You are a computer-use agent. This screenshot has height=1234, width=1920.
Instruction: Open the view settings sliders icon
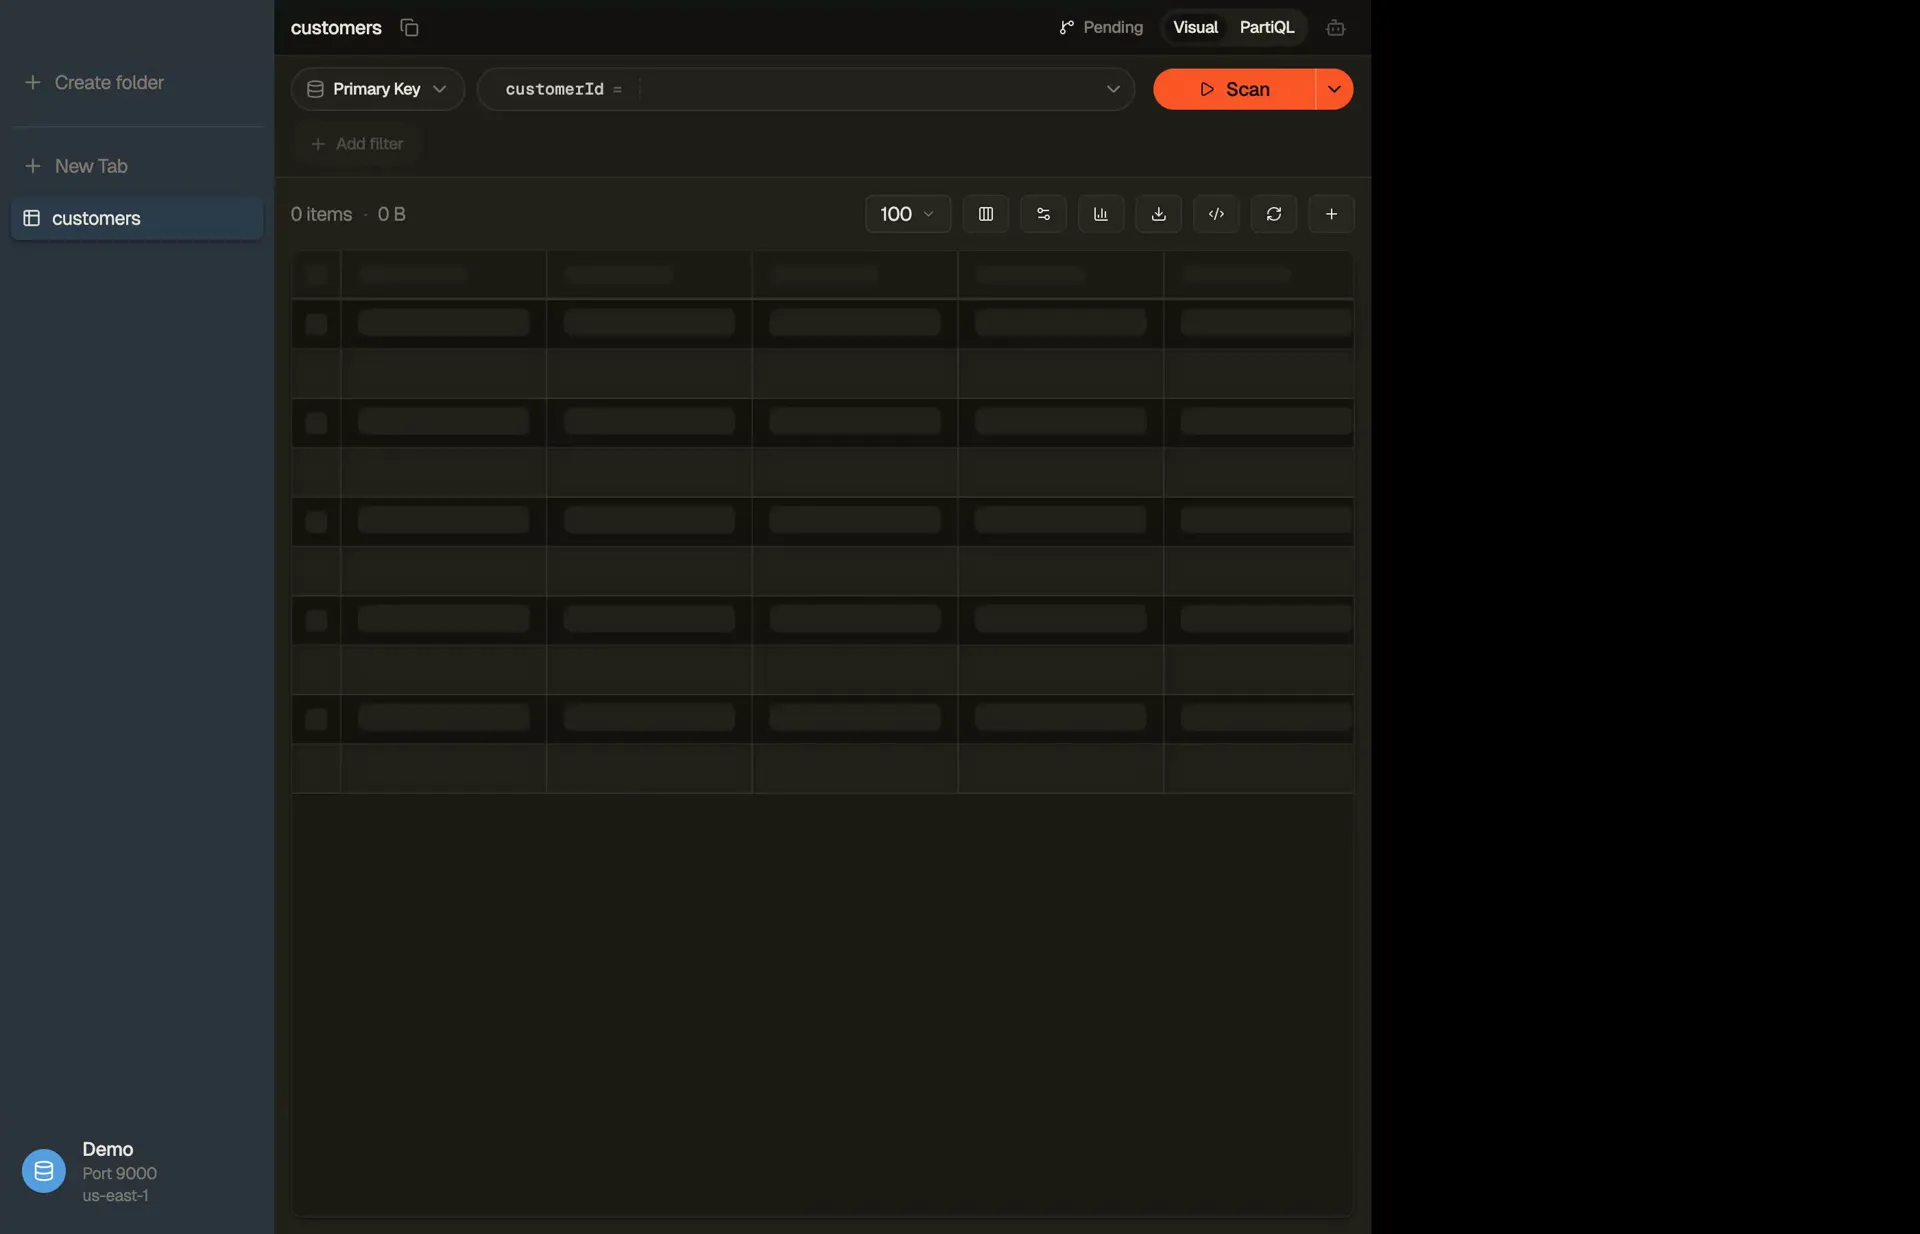click(1043, 214)
